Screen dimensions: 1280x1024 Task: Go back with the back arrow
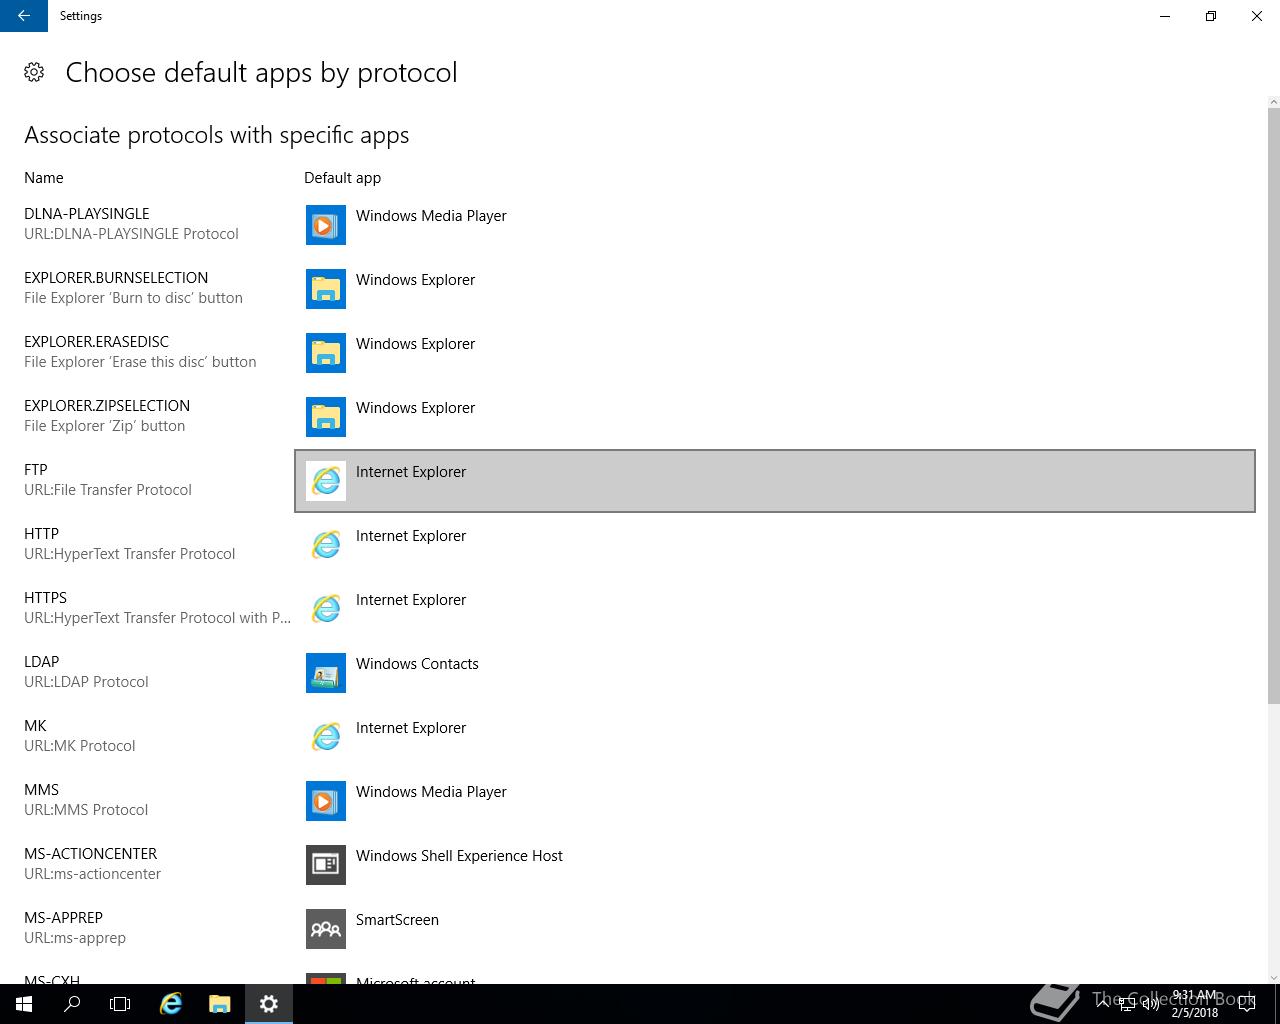tap(24, 16)
